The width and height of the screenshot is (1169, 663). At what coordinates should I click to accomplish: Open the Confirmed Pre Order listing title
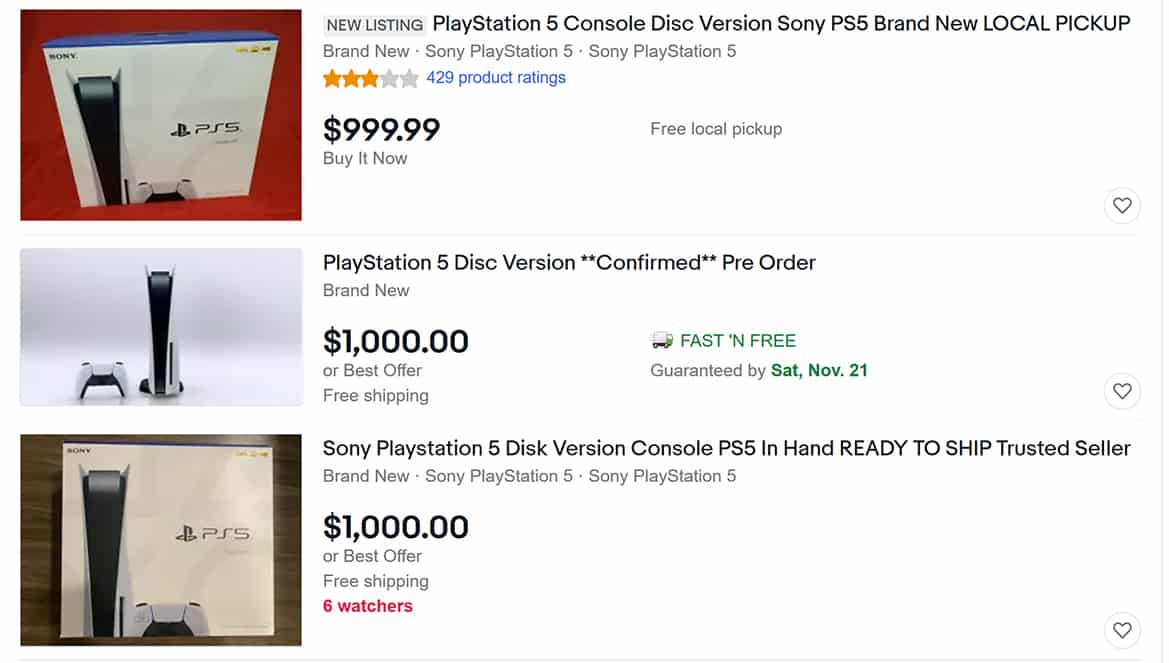pos(568,262)
